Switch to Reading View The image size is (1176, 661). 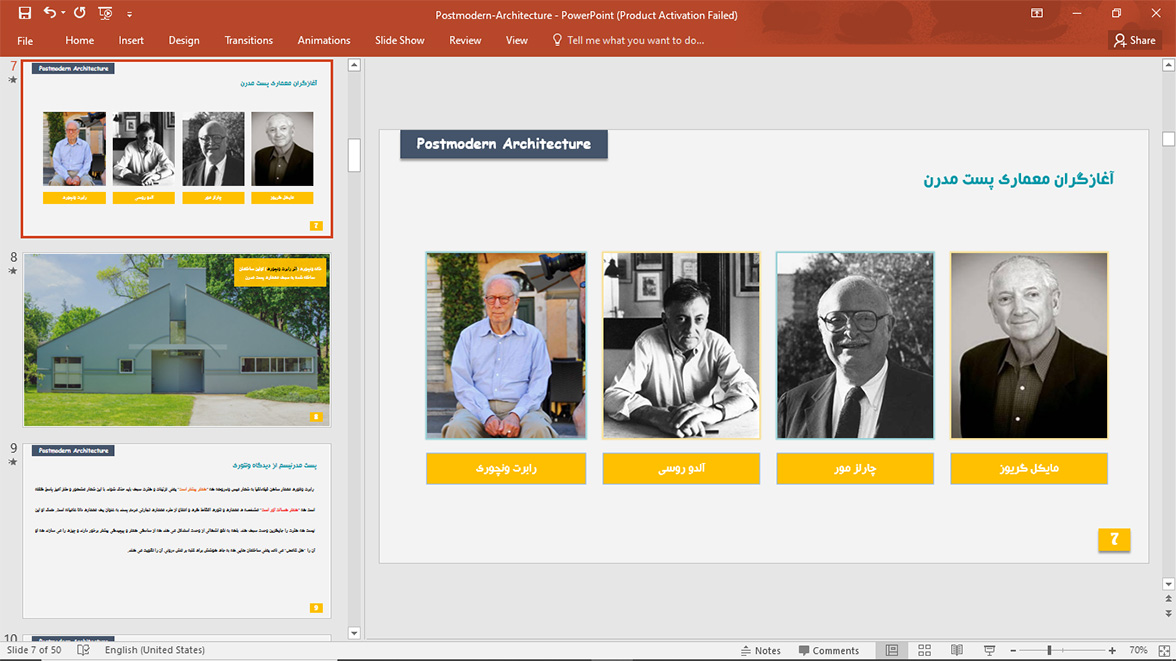pos(957,650)
